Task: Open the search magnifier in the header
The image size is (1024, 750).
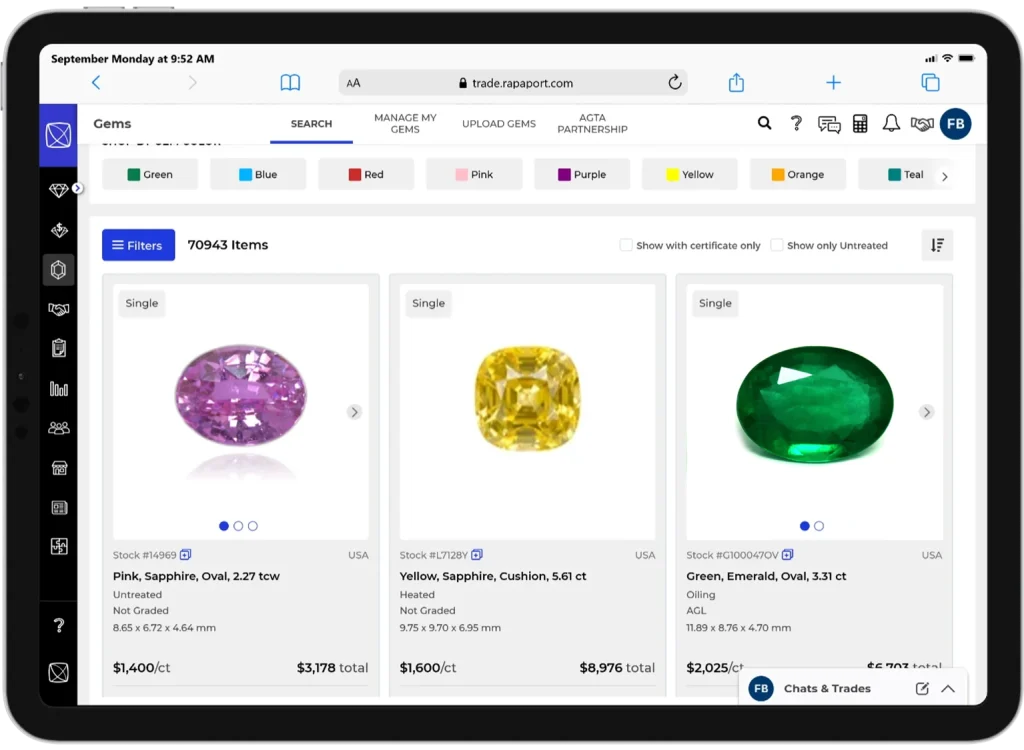Action: [764, 123]
